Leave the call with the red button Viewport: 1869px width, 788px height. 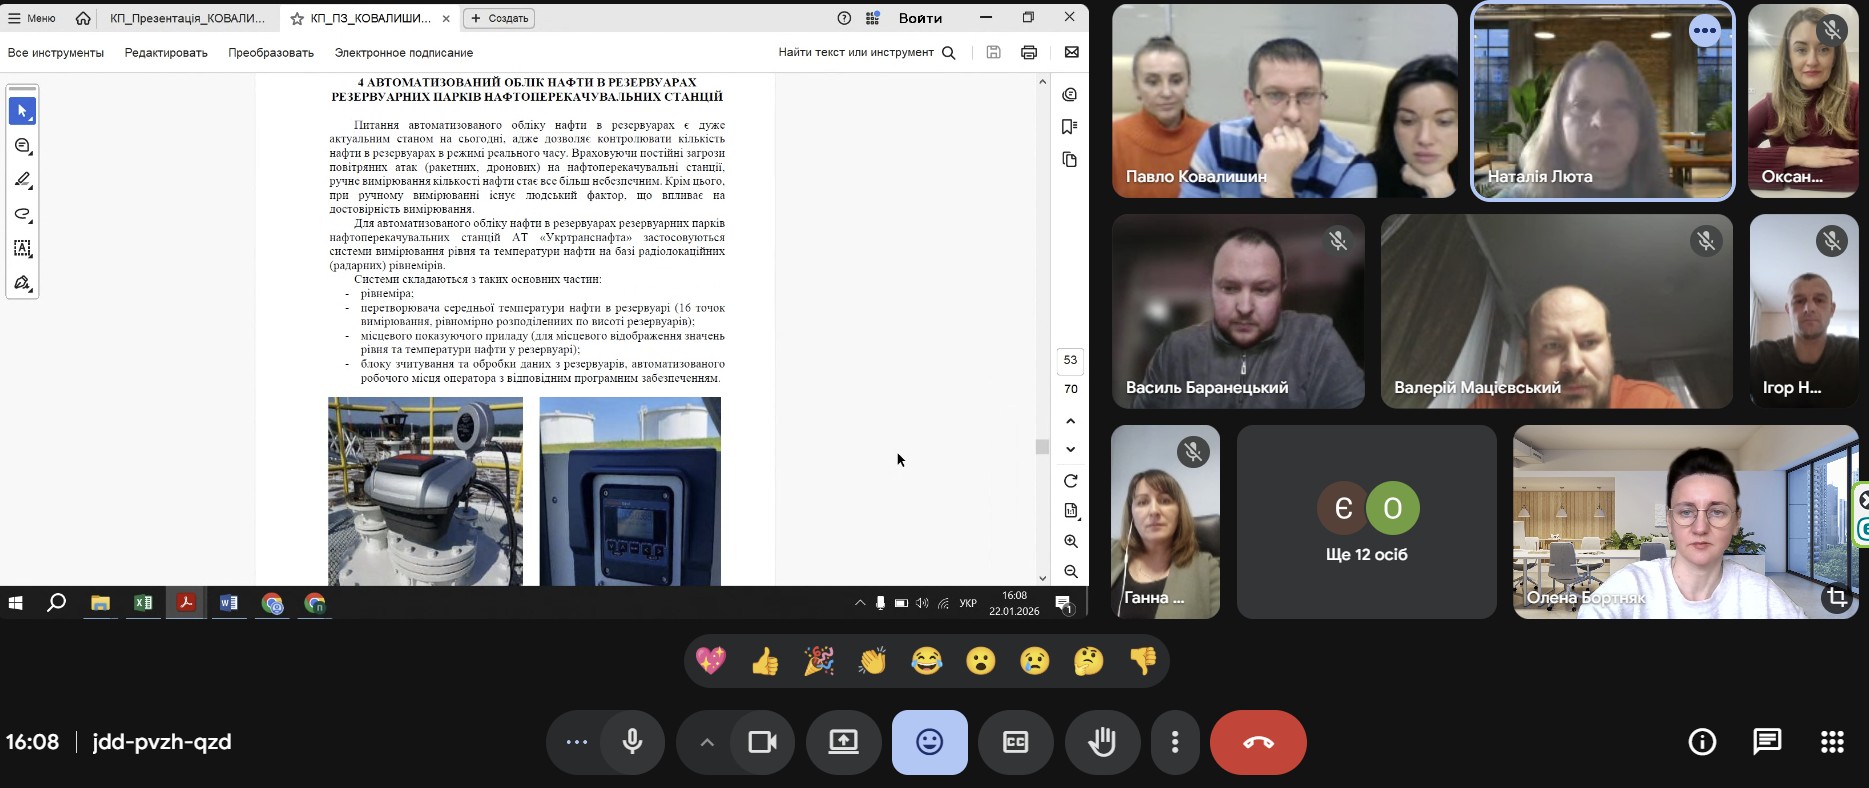tap(1258, 742)
